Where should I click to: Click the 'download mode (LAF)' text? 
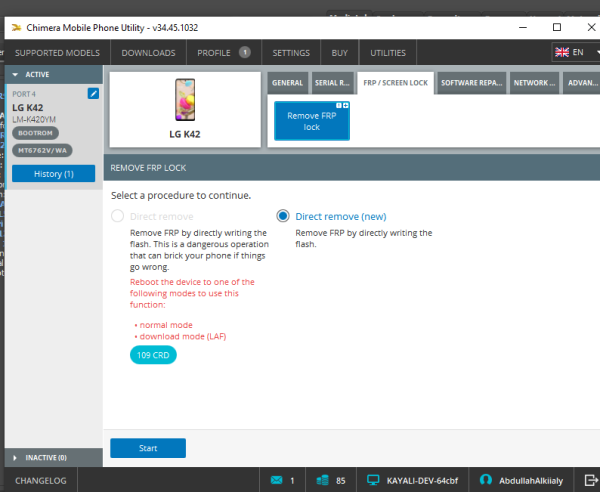tap(183, 336)
